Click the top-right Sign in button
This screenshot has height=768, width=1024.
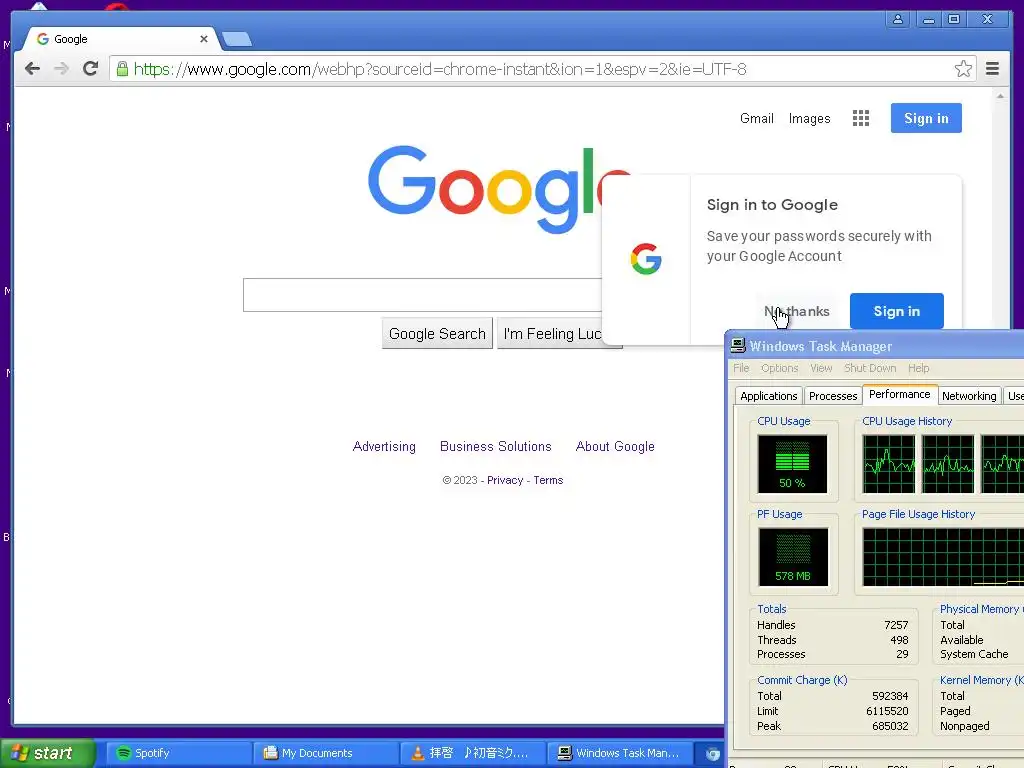pyautogui.click(x=926, y=118)
